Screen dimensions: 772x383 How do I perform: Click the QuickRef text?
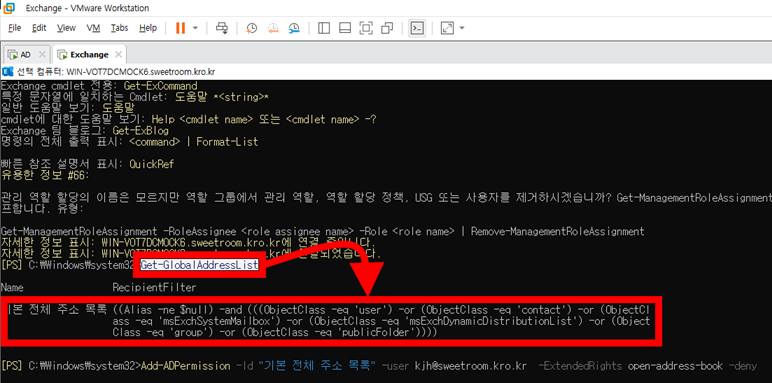pos(152,164)
